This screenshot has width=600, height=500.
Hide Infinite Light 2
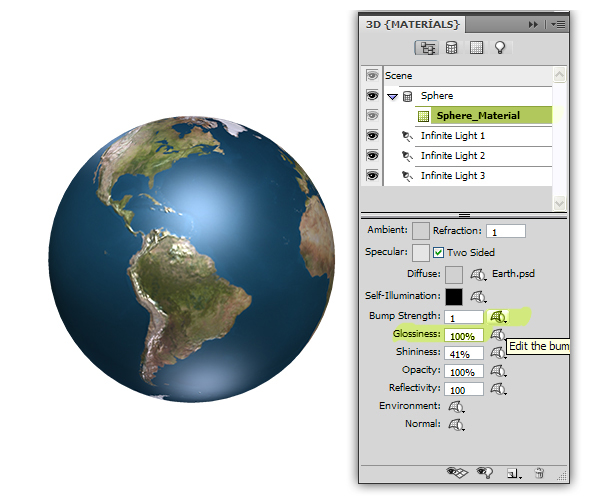(x=372, y=155)
